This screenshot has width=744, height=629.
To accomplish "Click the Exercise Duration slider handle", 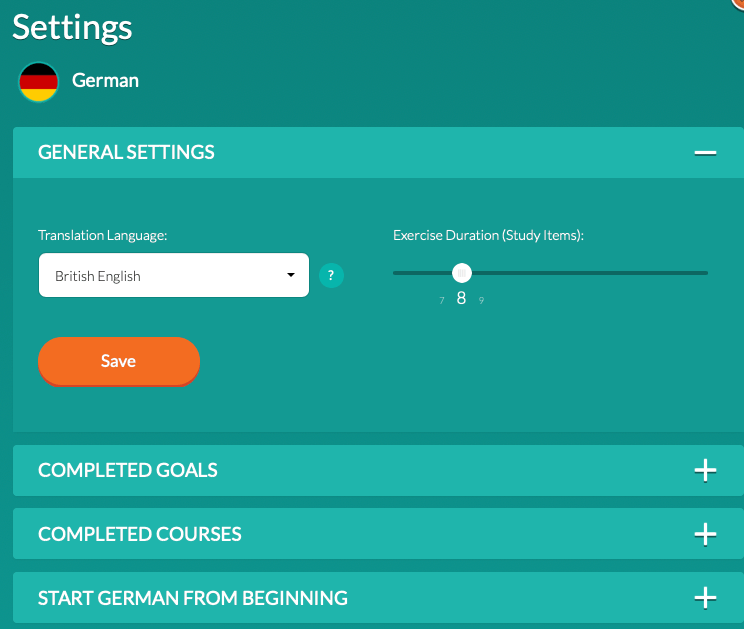I will 461,273.
